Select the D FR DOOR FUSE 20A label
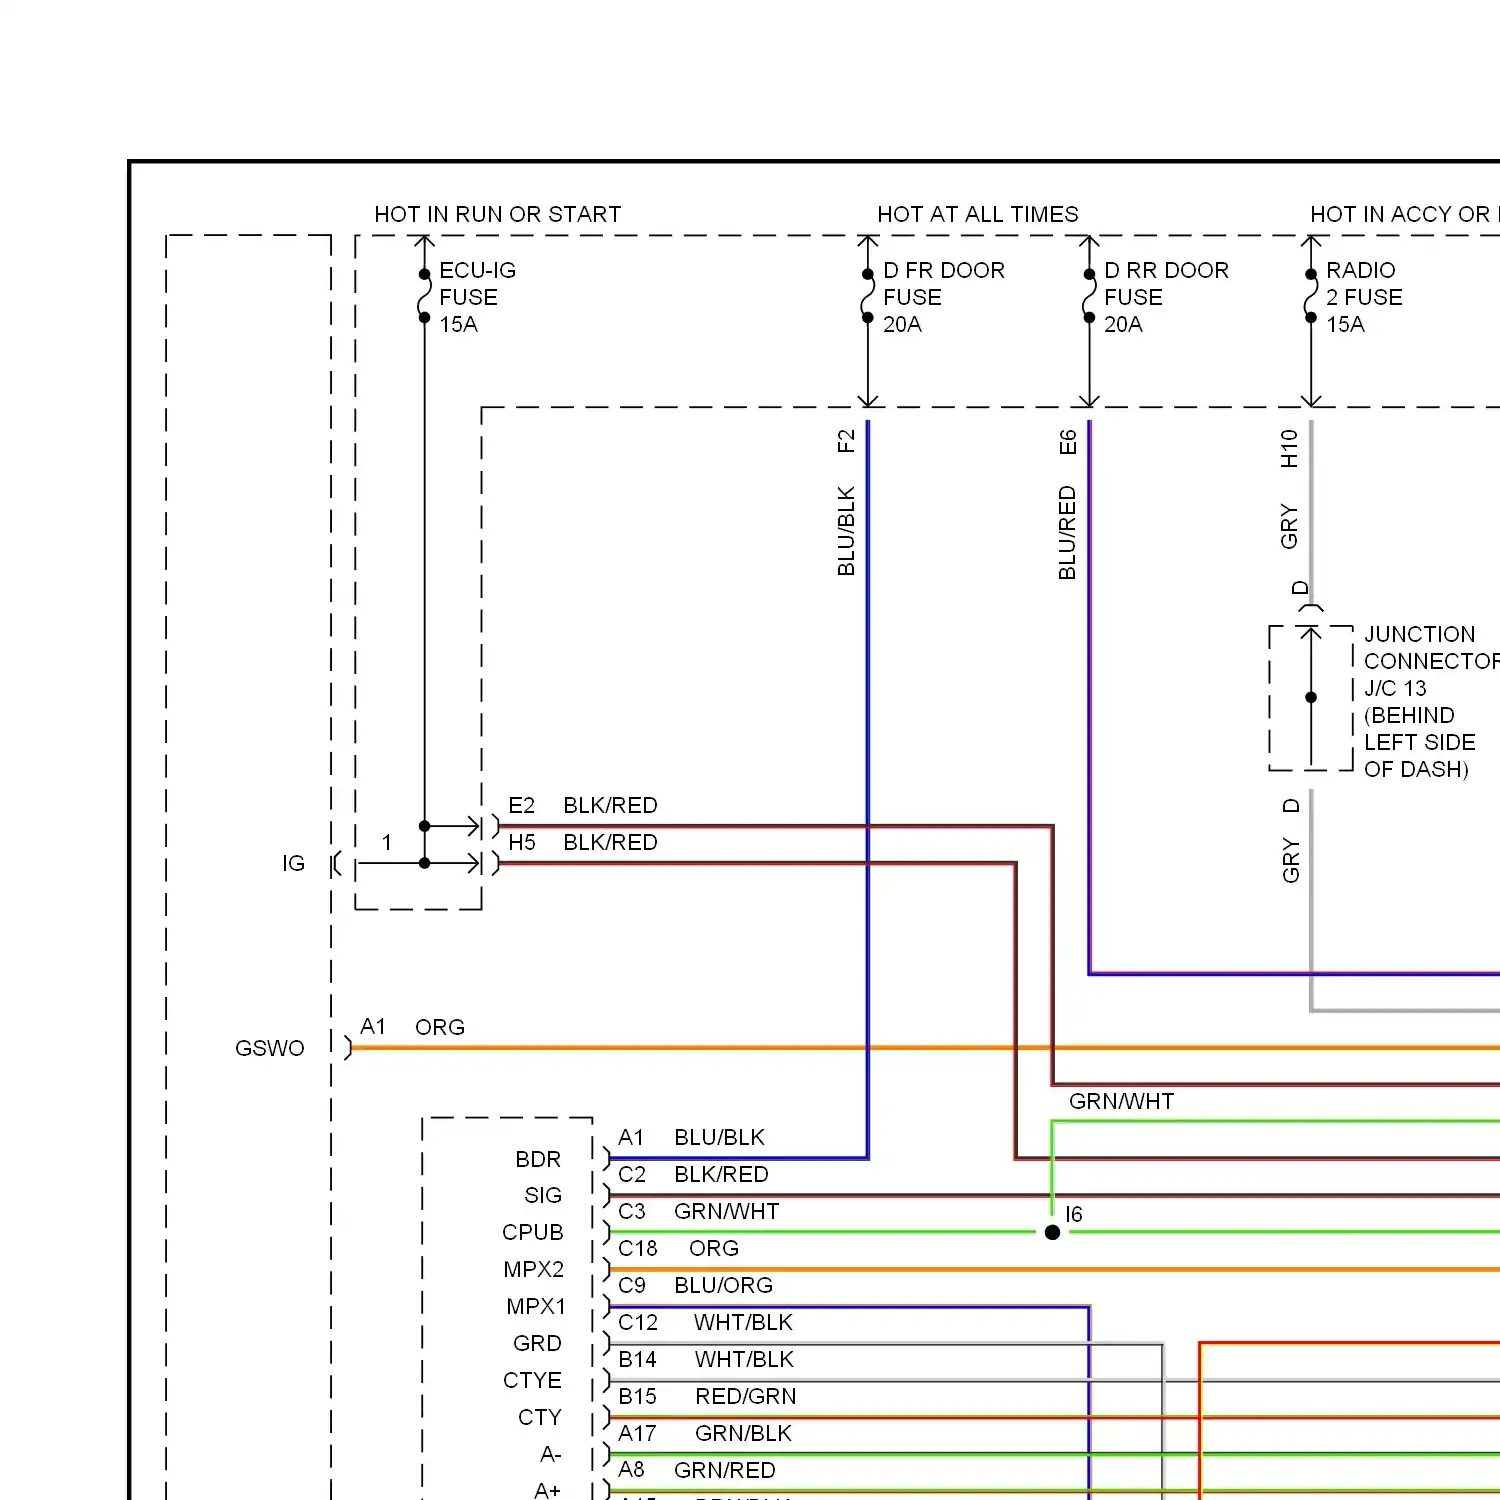Screen dimensions: 1500x1500 [943, 297]
